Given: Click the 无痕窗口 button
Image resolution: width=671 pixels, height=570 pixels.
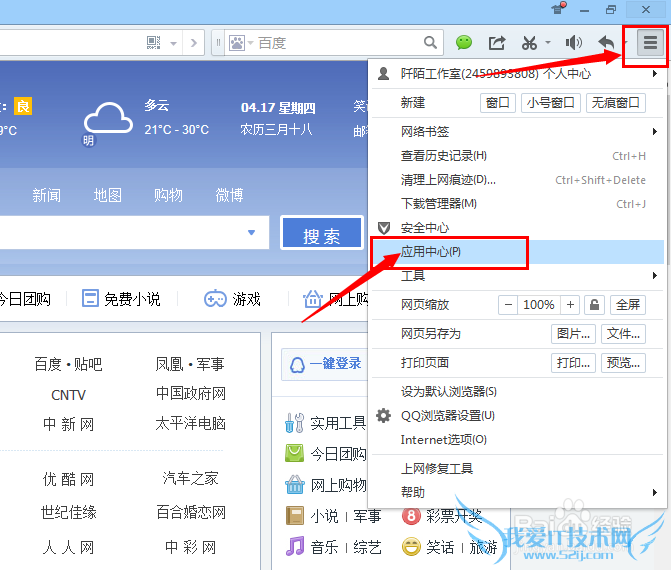Looking at the screenshot, I should pos(616,103).
